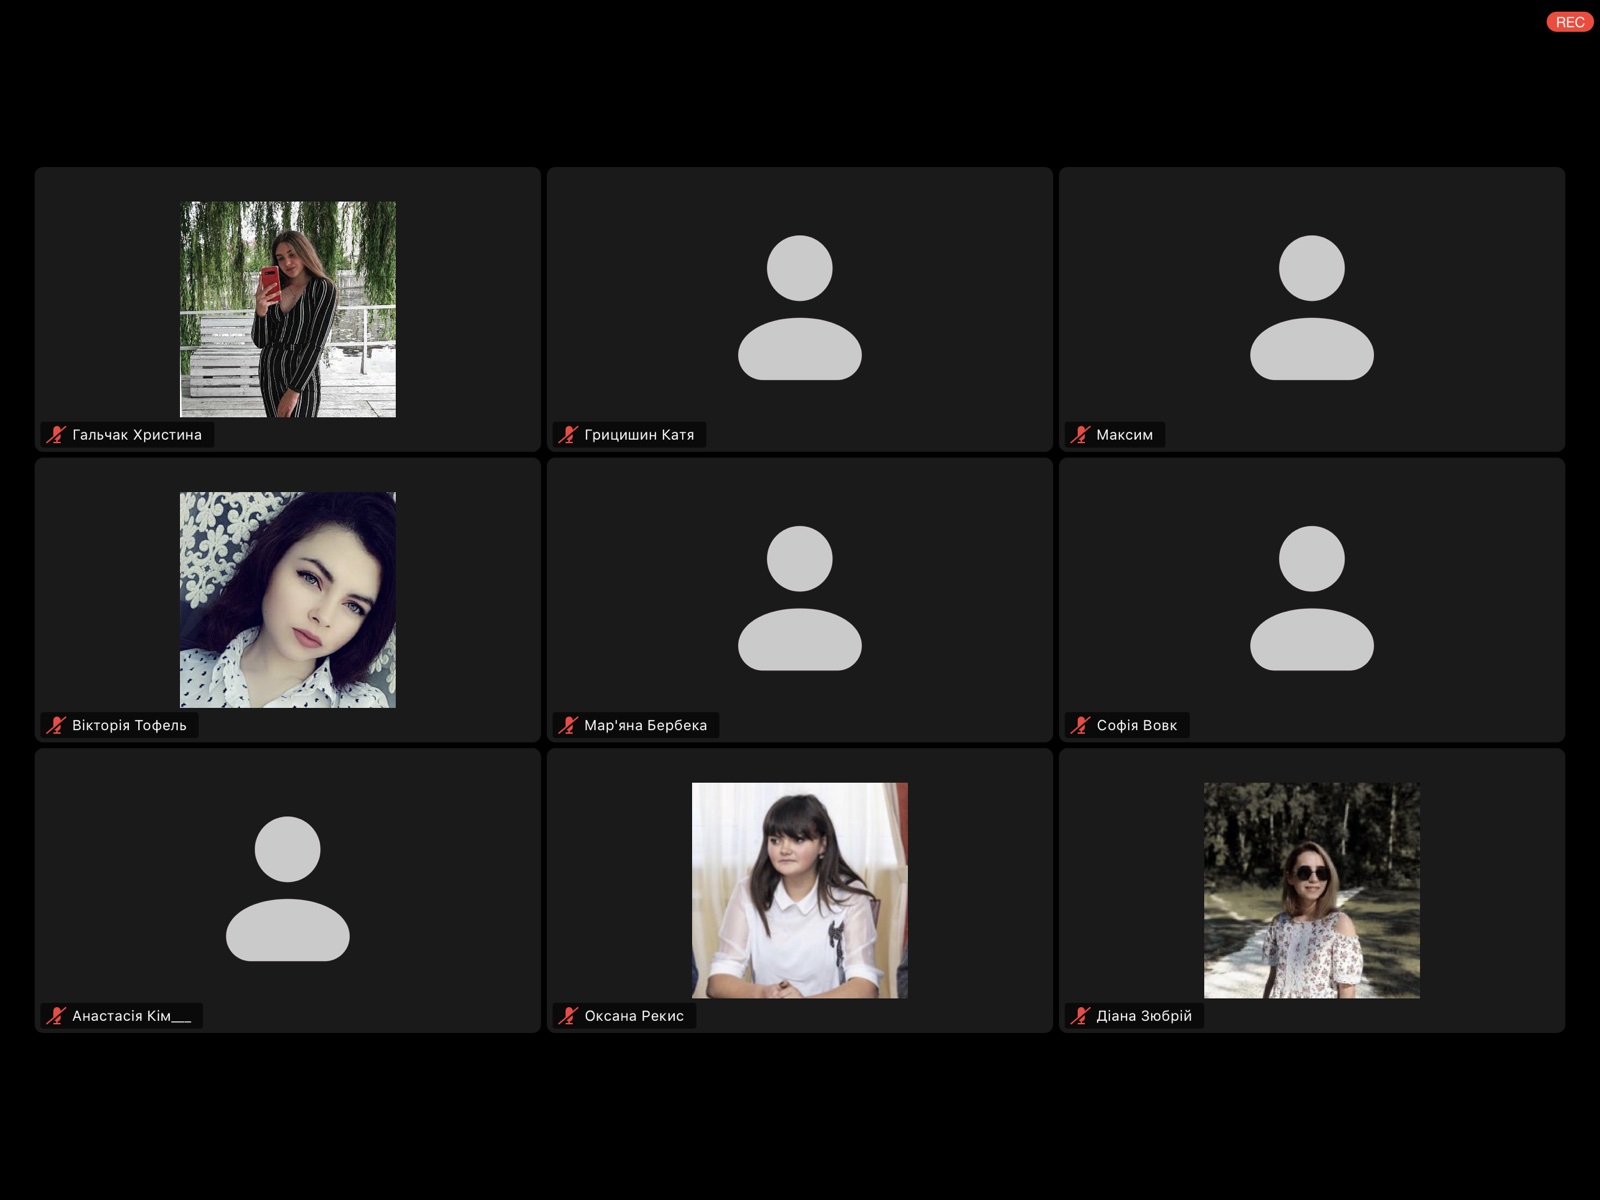Click the name label Гальчак Христина
The image size is (1600, 1200).
137,435
